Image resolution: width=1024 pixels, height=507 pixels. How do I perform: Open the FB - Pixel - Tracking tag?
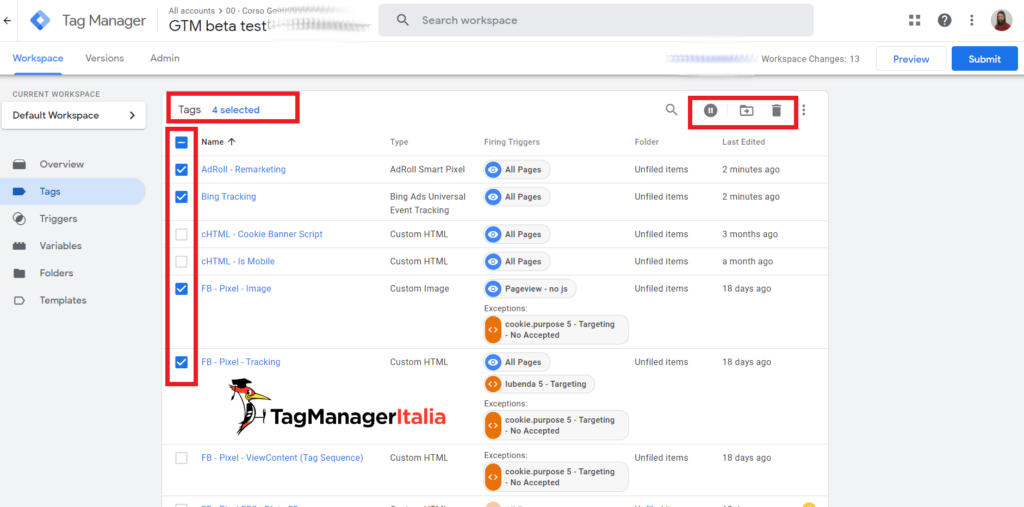click(x=240, y=362)
